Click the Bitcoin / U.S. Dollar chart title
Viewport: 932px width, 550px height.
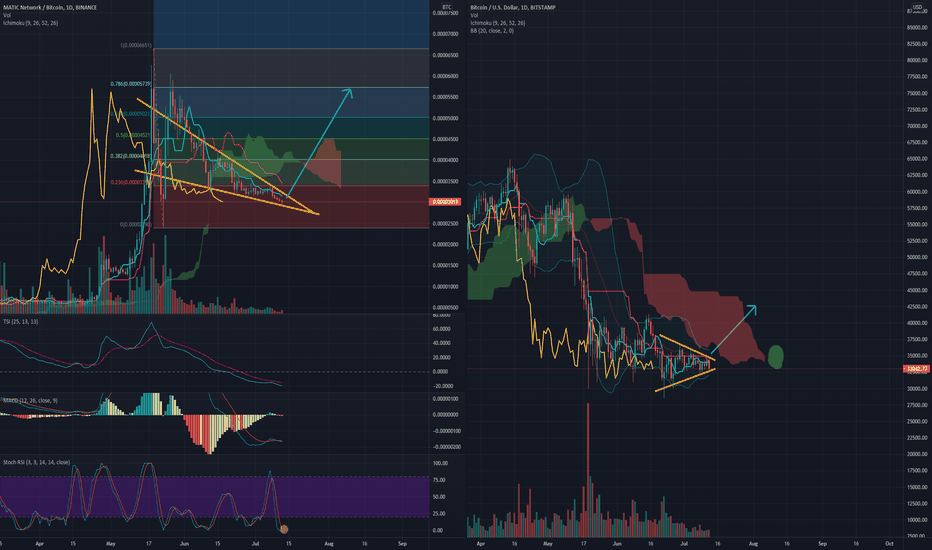[513, 8]
